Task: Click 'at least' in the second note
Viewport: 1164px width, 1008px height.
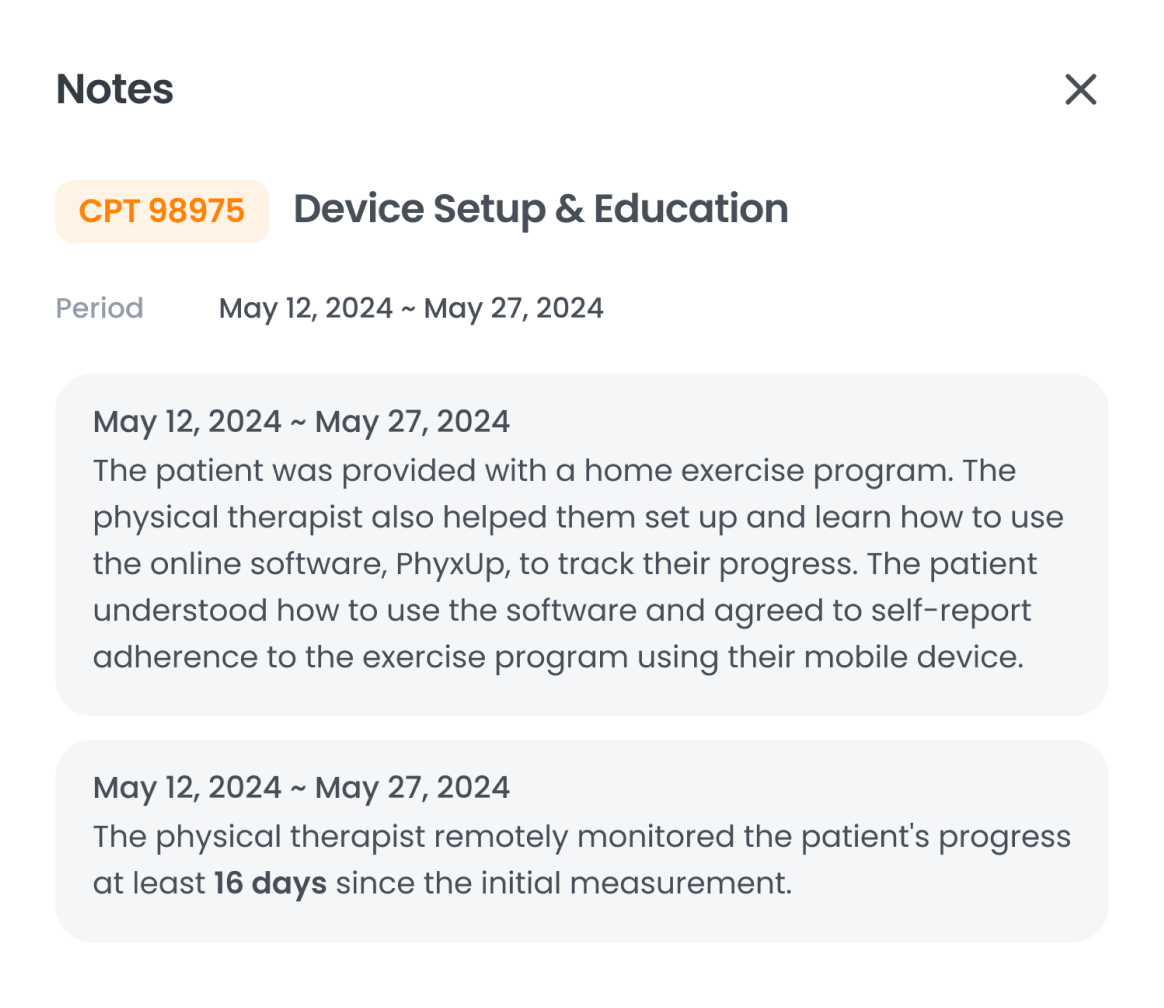Action: click(x=149, y=884)
